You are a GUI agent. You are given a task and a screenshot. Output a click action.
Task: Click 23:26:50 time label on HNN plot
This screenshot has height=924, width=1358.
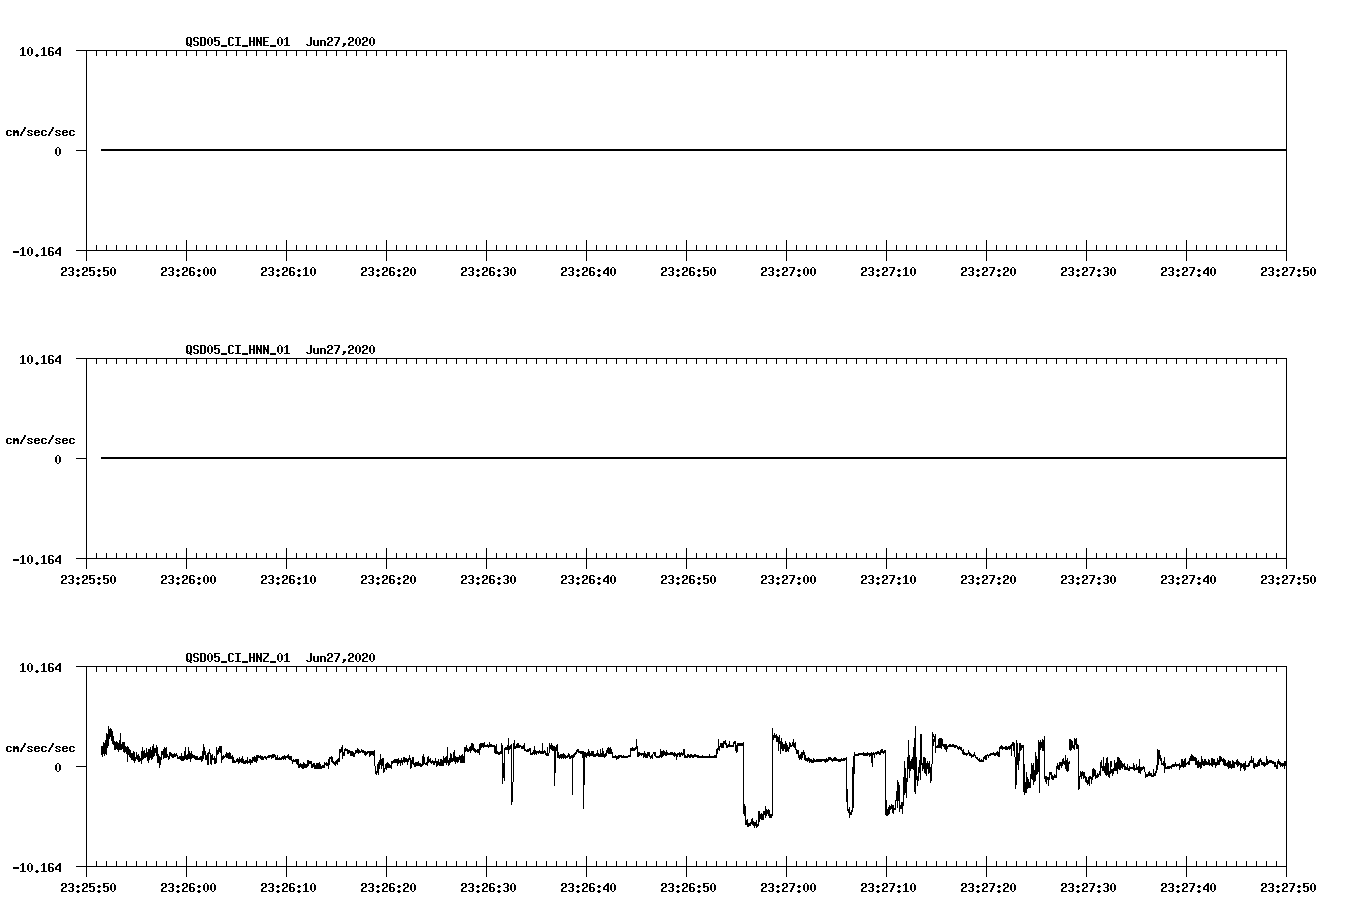pos(687,579)
